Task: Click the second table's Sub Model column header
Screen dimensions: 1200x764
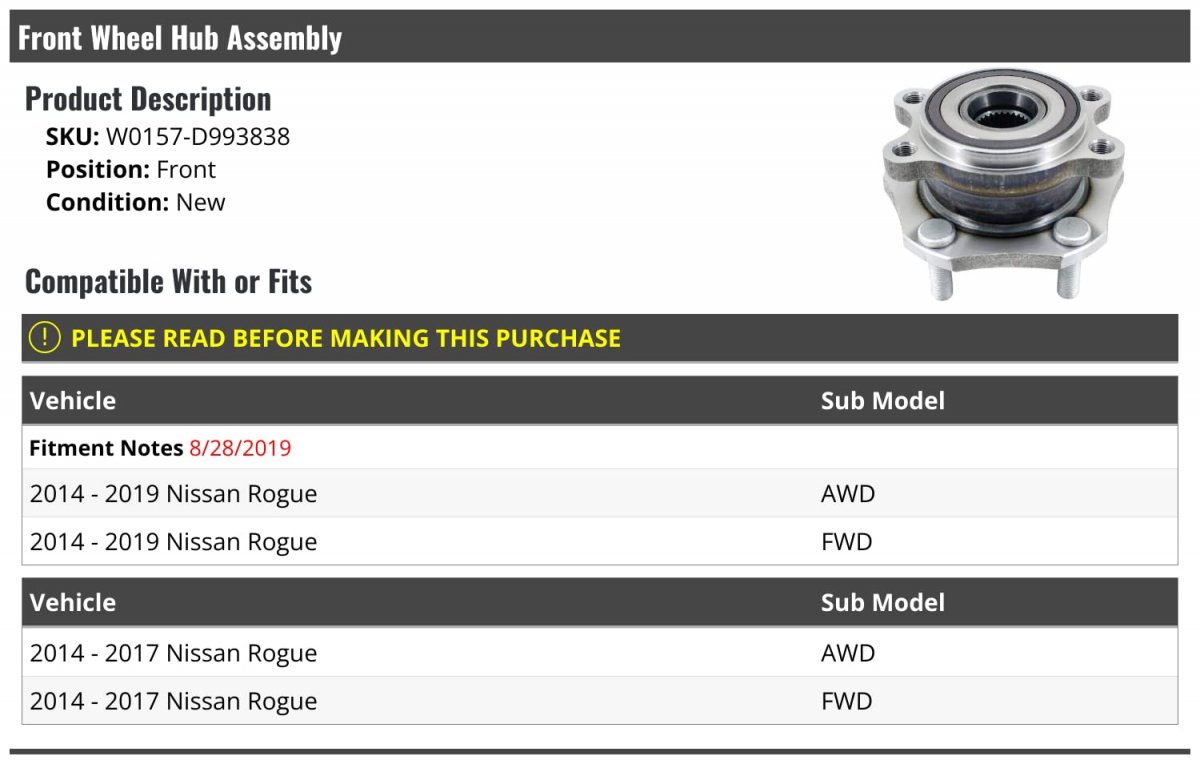Action: coord(882,603)
